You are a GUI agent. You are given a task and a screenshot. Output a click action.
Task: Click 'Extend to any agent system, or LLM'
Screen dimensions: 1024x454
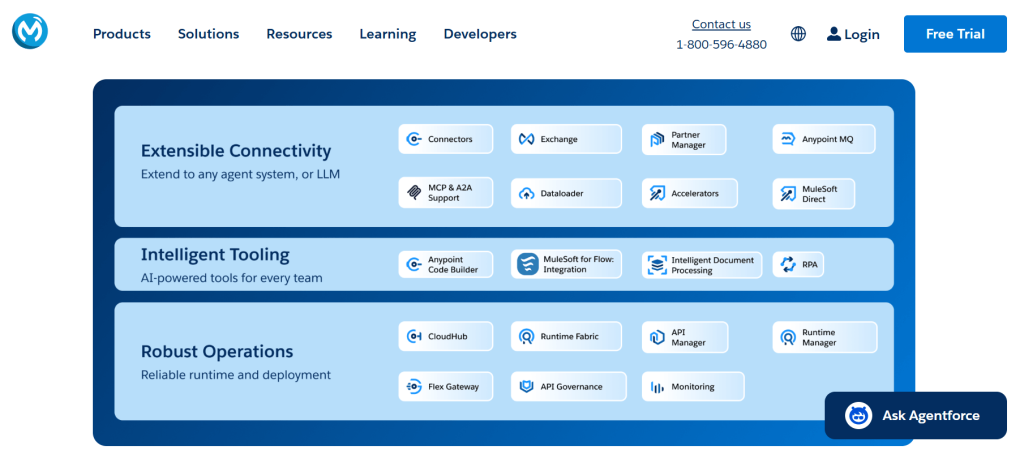(240, 175)
